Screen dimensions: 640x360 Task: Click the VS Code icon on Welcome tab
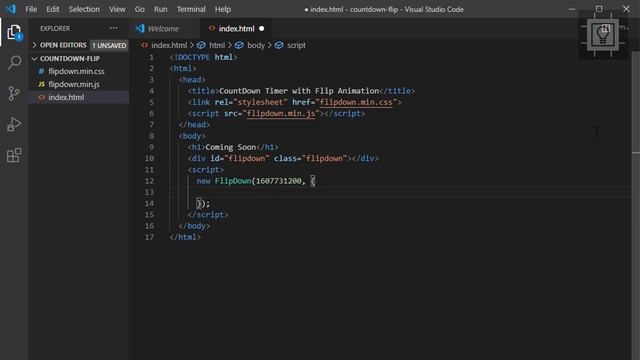coord(140,28)
